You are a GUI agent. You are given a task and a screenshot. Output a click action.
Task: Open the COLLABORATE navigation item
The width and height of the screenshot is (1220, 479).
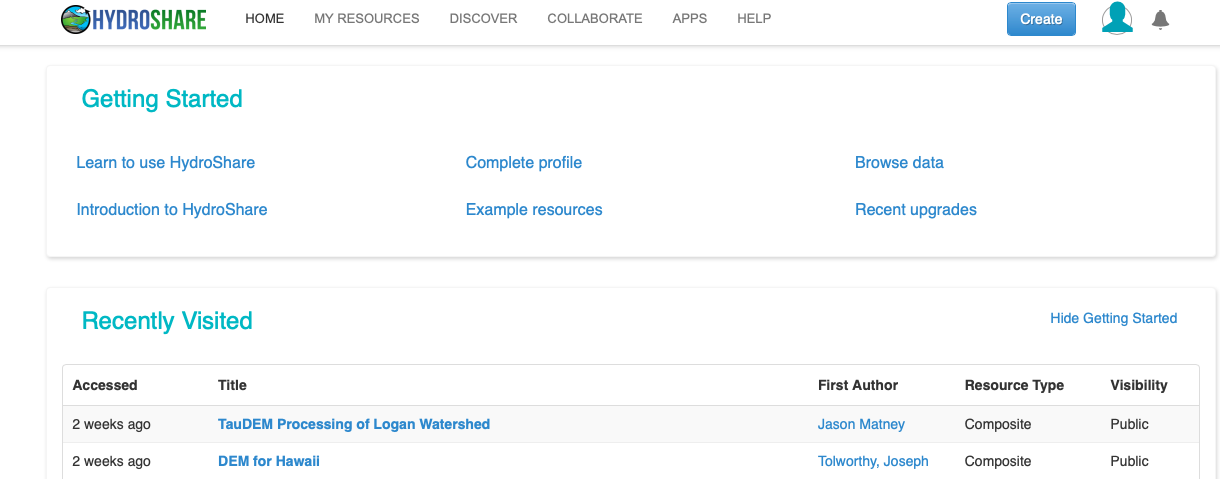595,19
